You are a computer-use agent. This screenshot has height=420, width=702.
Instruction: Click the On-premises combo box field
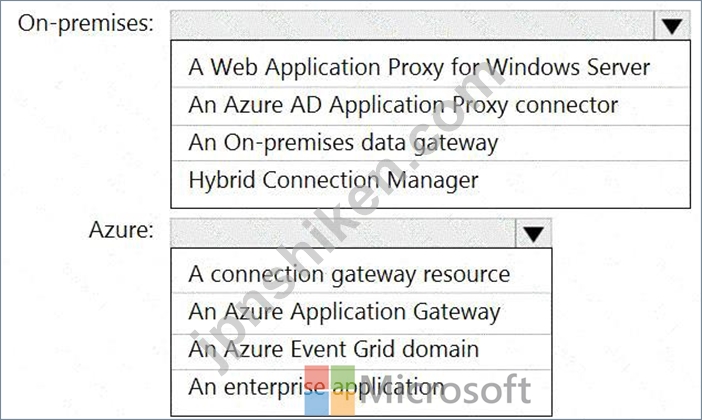pyautogui.click(x=412, y=26)
